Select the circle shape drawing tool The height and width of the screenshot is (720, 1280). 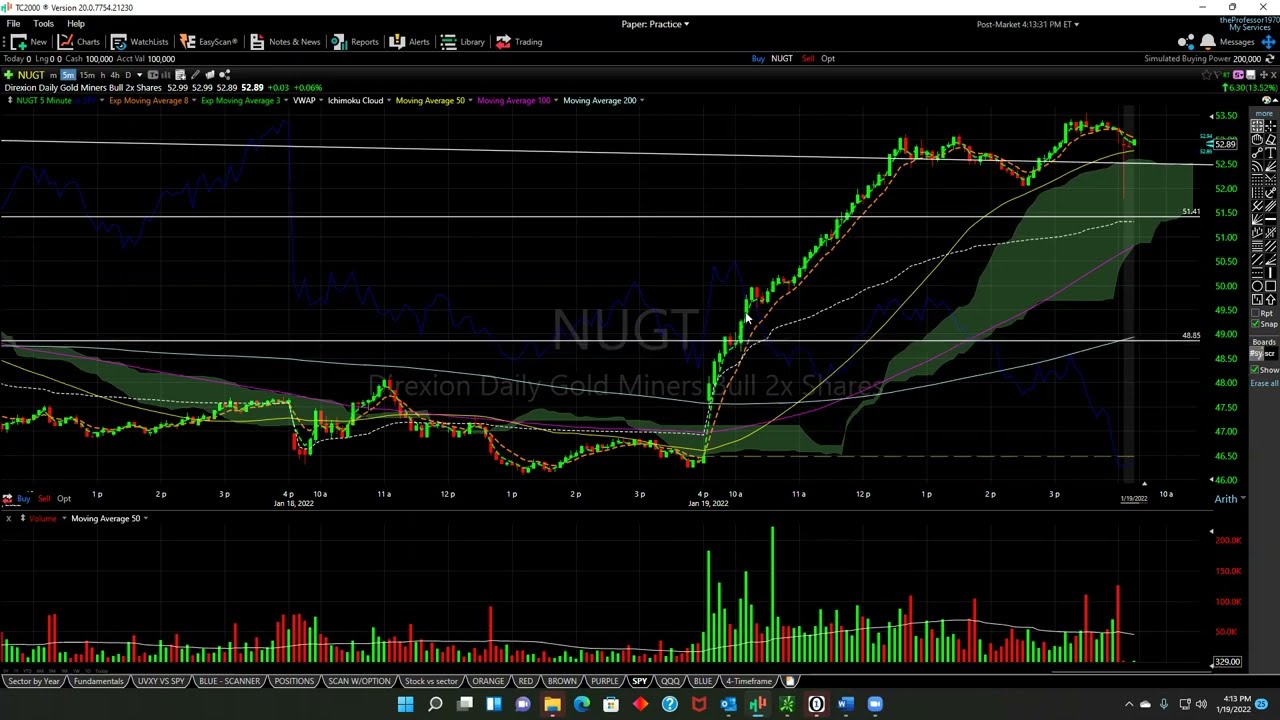click(x=1257, y=286)
